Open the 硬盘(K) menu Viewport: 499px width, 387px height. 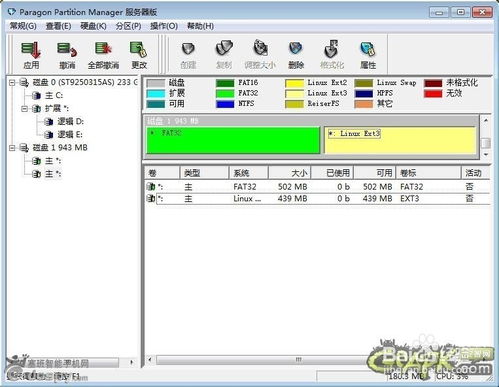coord(93,26)
